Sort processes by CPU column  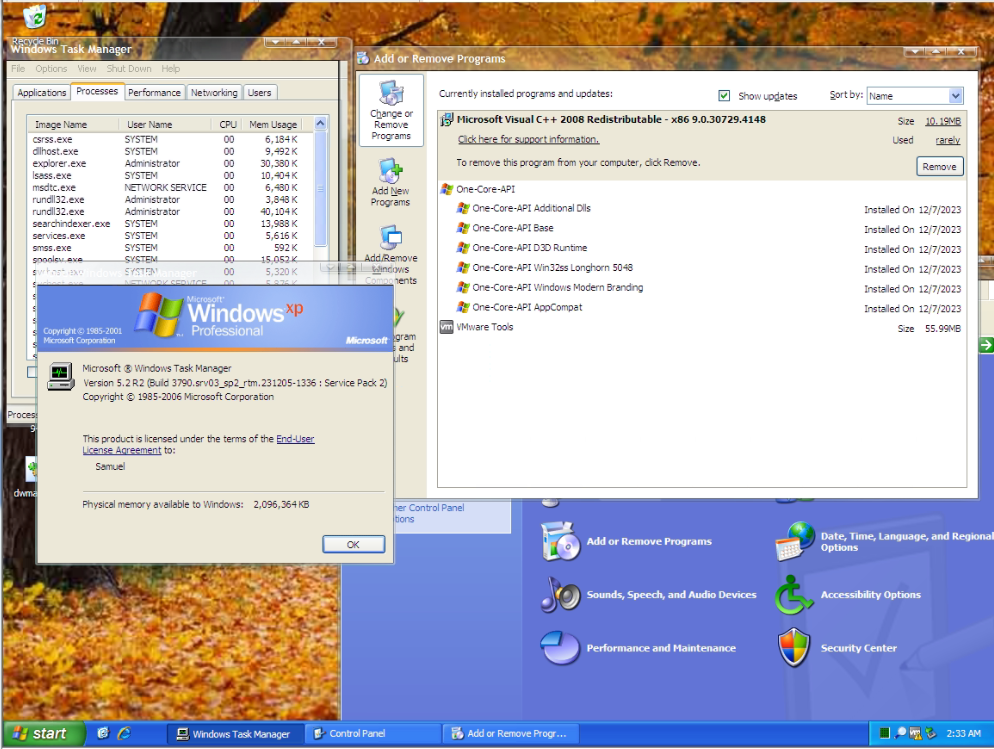[226, 124]
